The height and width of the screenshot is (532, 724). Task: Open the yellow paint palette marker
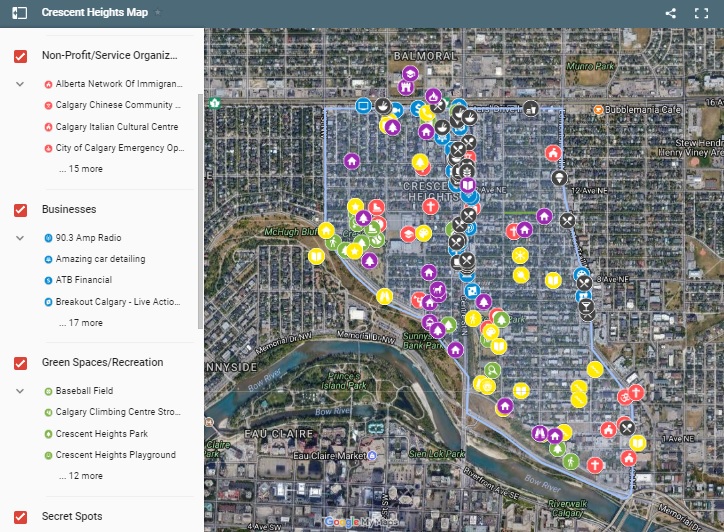[x=423, y=233]
